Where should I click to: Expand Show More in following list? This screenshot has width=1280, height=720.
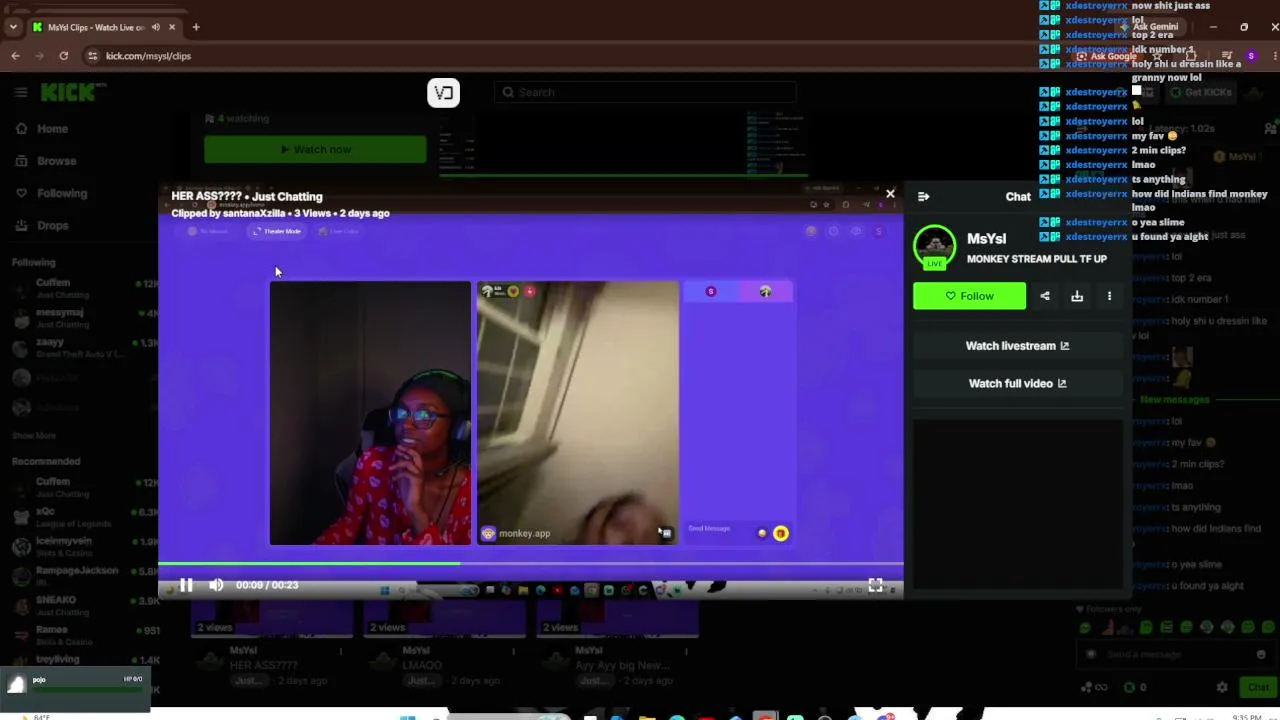pyautogui.click(x=34, y=436)
